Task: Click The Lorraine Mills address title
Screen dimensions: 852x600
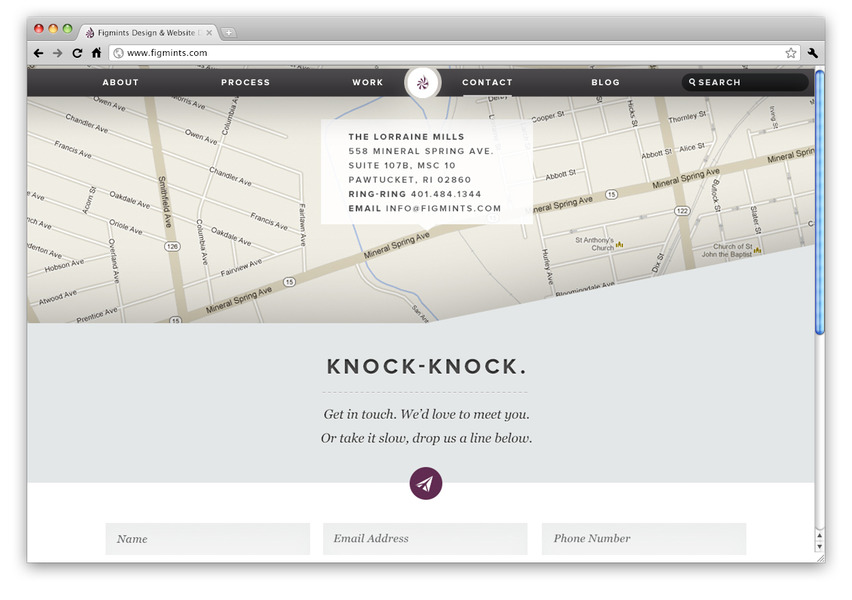Action: [x=406, y=137]
